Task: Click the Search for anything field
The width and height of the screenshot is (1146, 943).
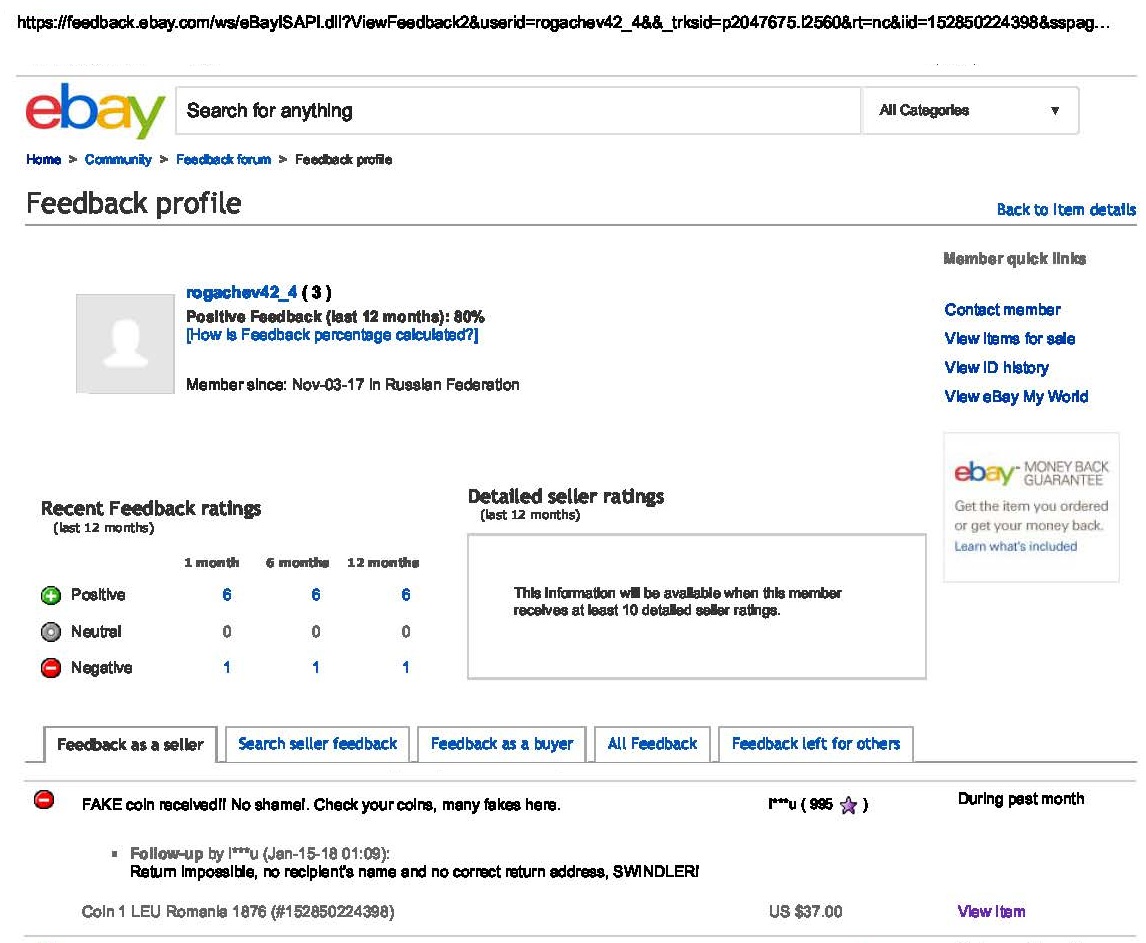Action: coord(517,111)
